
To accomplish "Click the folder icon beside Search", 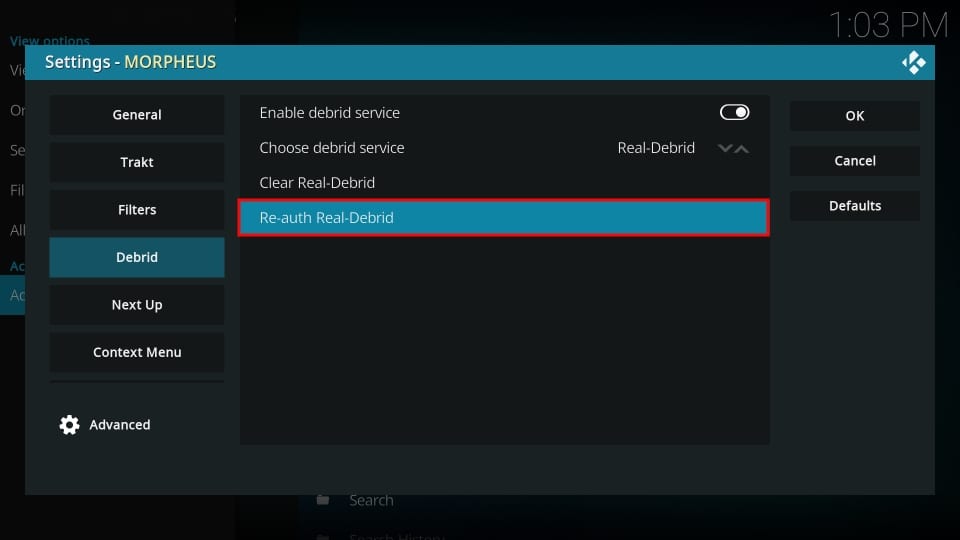I will (323, 500).
